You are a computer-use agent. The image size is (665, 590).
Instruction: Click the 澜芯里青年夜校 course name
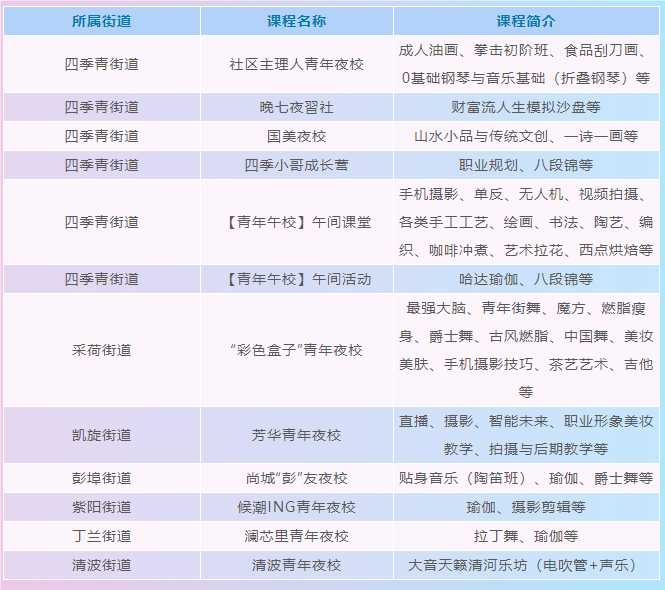pos(296,536)
